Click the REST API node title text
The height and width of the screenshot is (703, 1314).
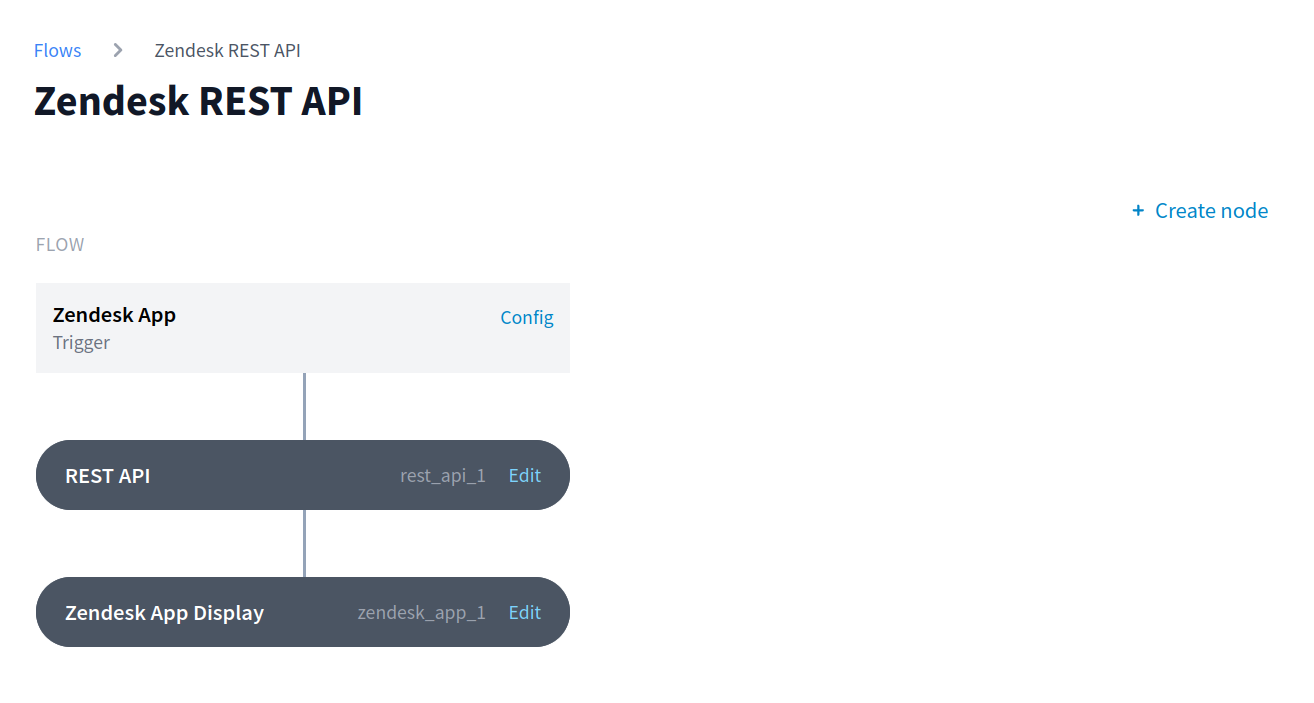point(108,475)
